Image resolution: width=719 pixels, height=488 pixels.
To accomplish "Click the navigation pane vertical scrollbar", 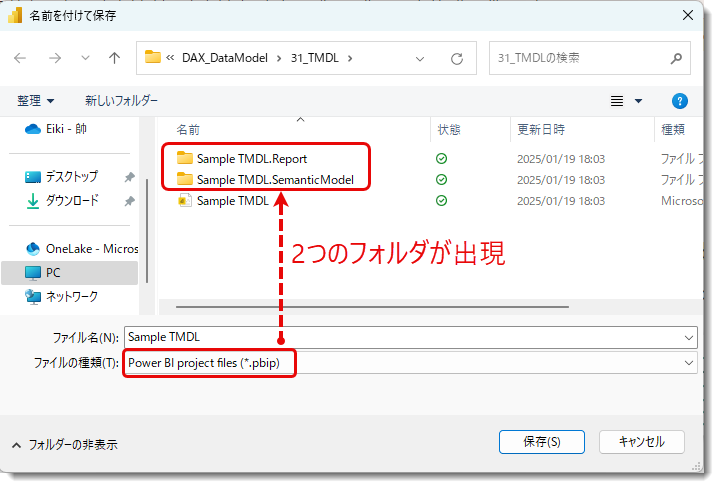I will [x=147, y=231].
